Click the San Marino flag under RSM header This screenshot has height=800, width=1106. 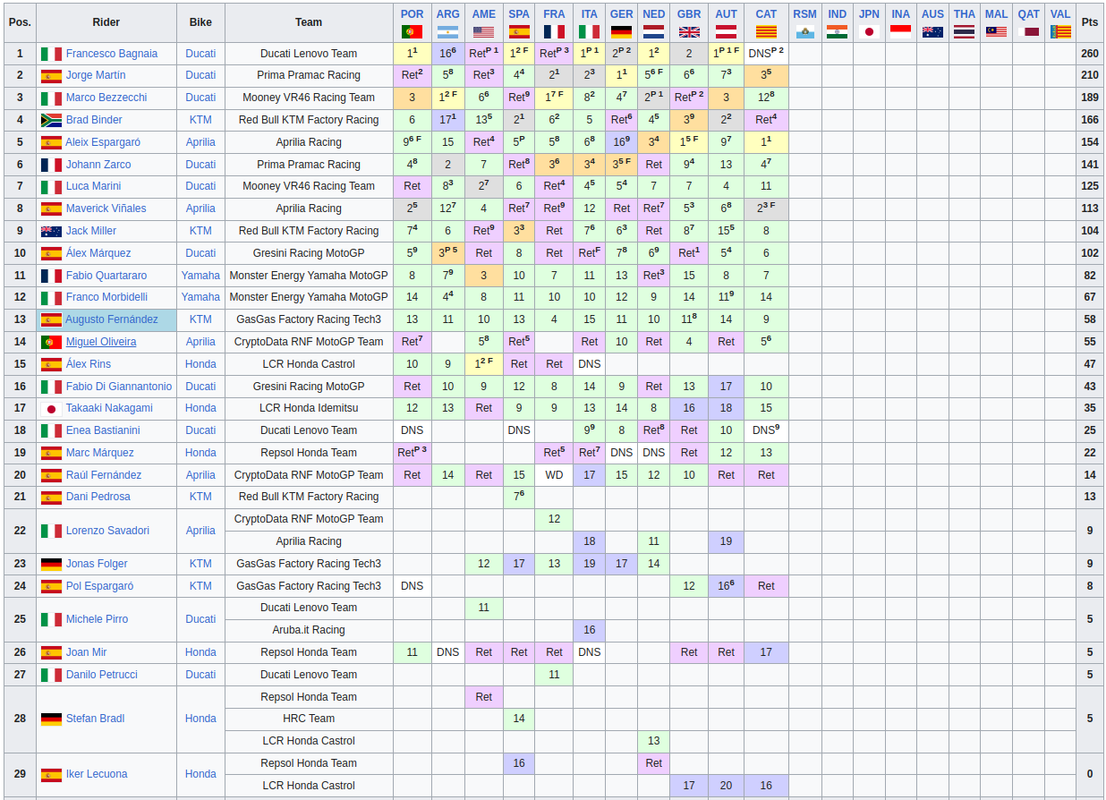coord(805,32)
